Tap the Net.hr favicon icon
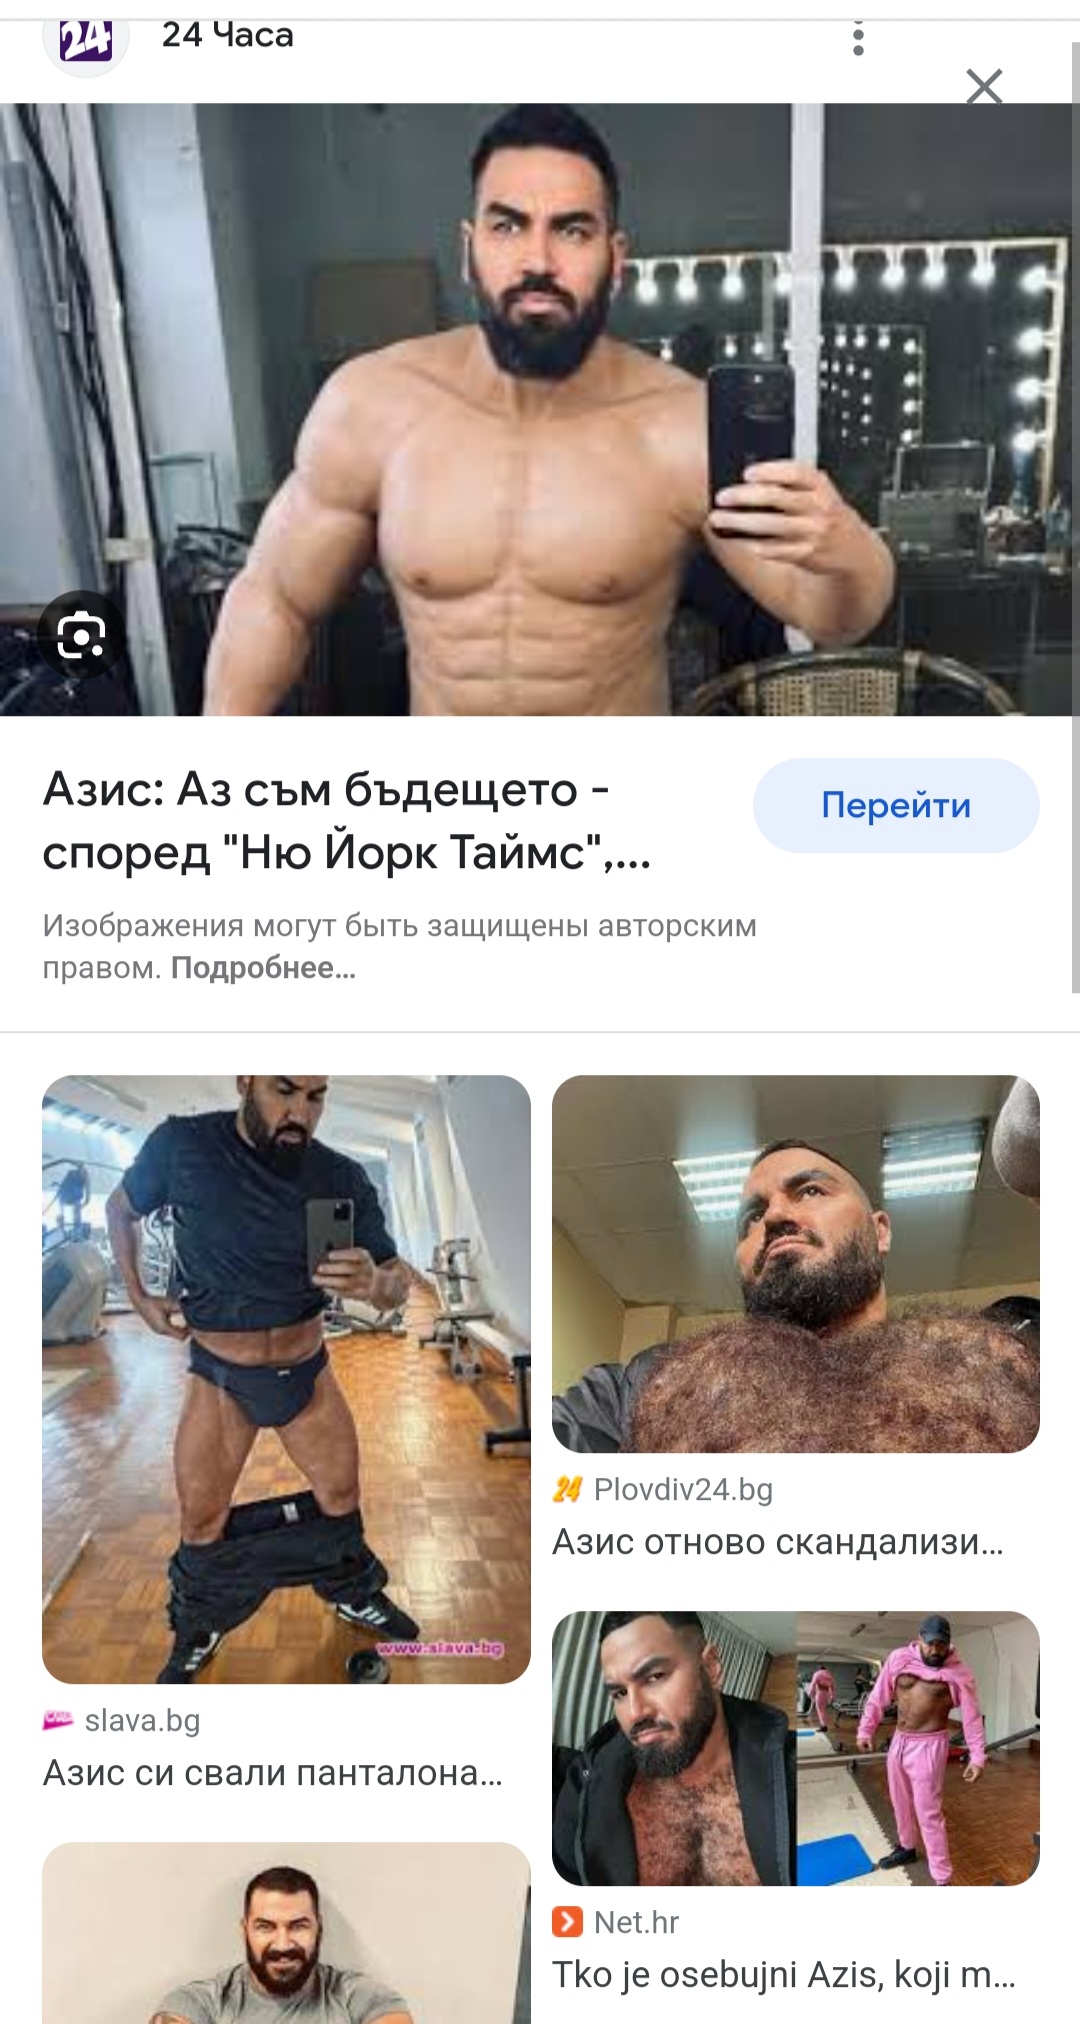This screenshot has height=2024, width=1080. [567, 1922]
